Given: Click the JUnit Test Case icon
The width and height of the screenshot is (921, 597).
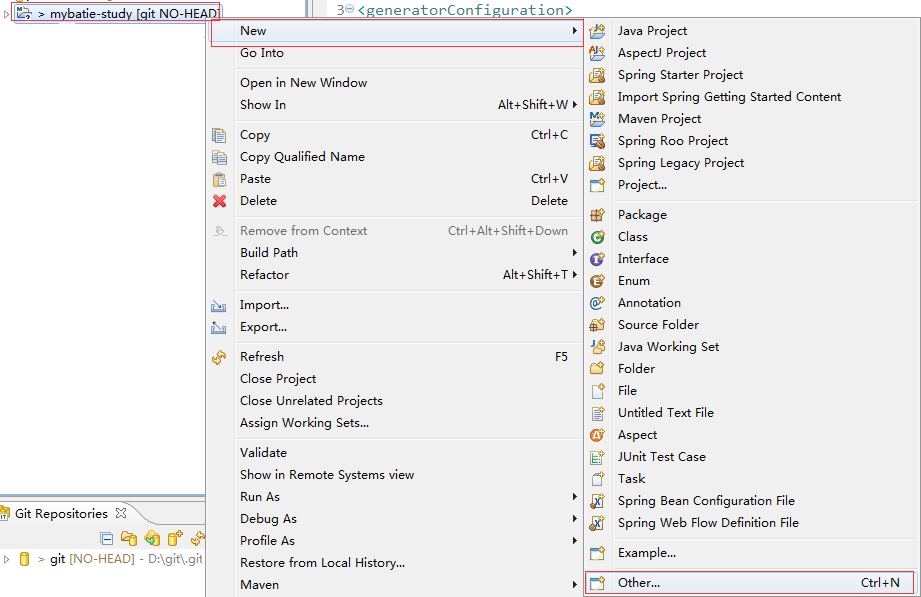Looking at the screenshot, I should [x=597, y=457].
